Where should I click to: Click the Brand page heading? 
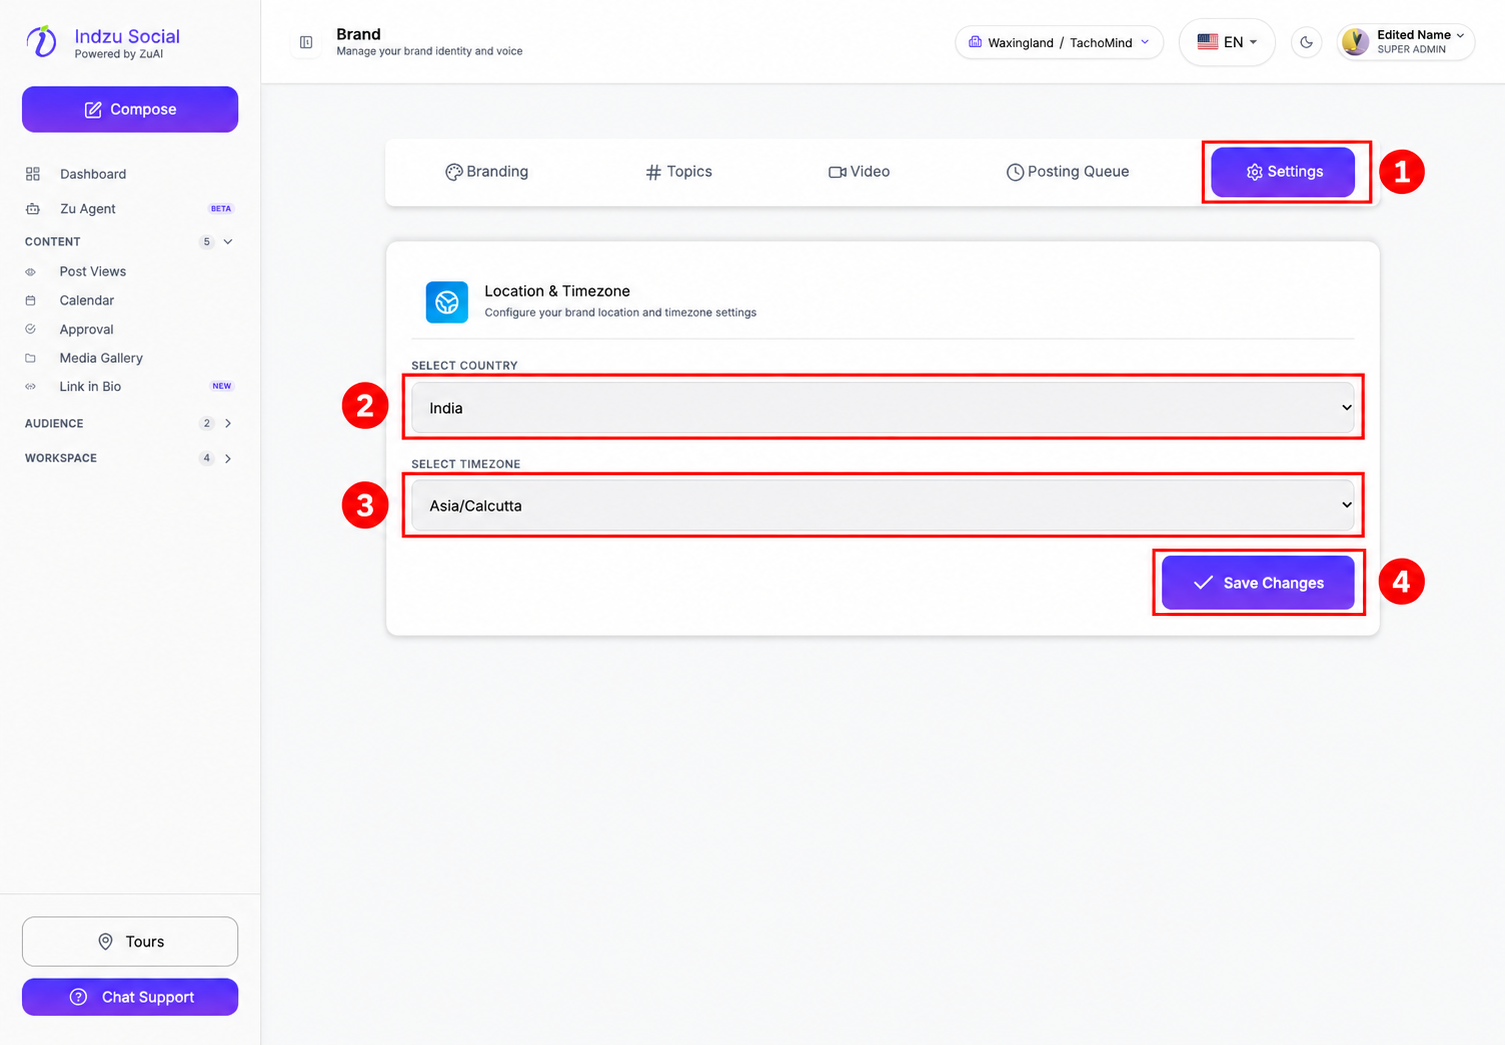pos(359,34)
